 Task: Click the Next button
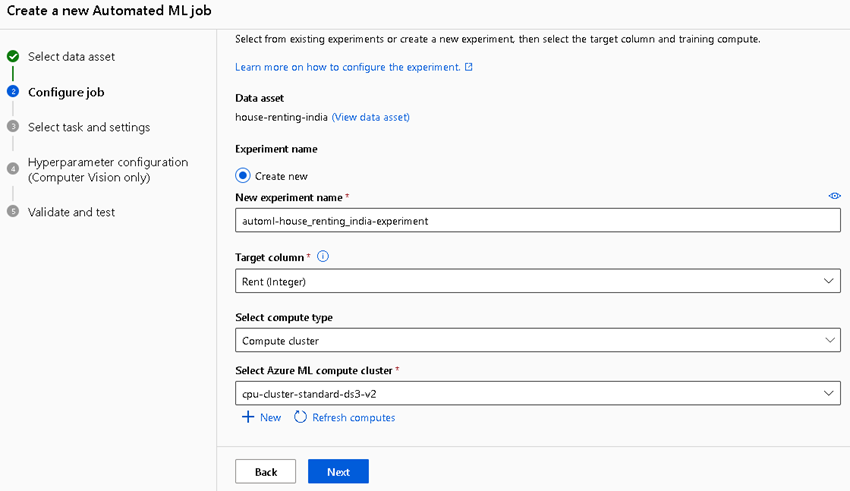(x=338, y=471)
